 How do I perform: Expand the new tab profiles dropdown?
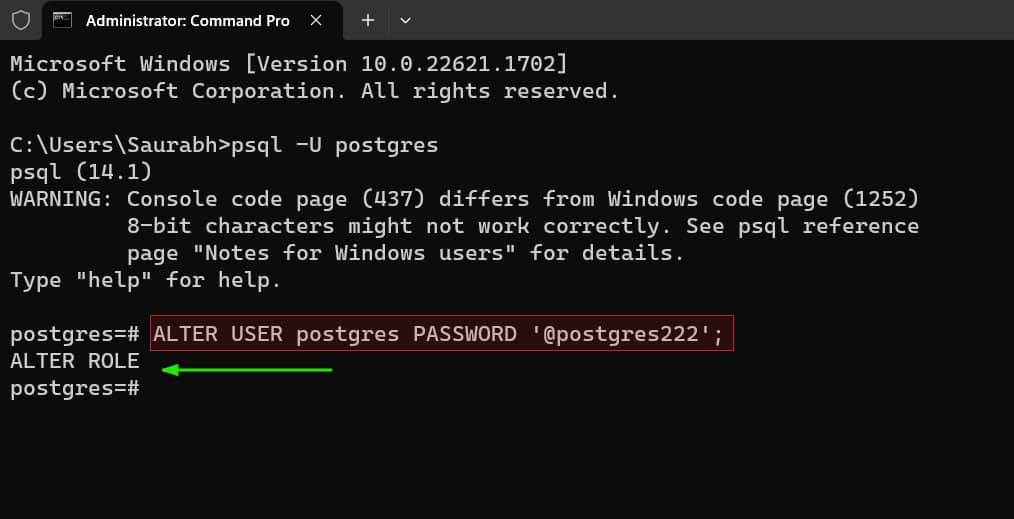tap(405, 21)
